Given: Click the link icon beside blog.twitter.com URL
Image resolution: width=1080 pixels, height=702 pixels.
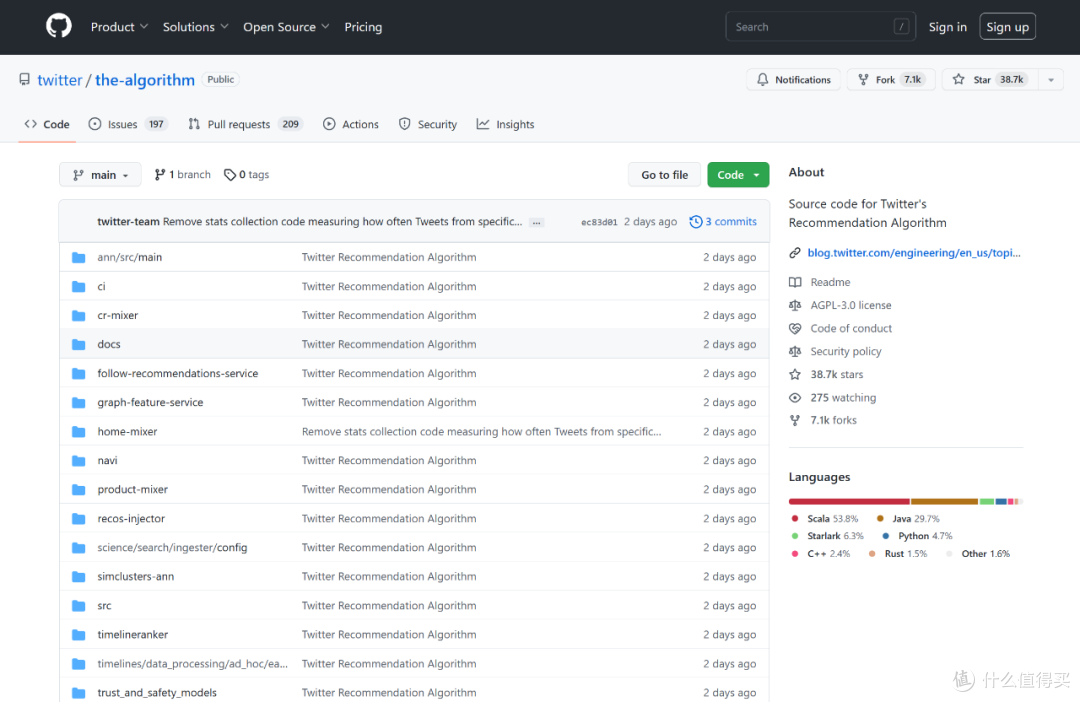Looking at the screenshot, I should click(795, 253).
